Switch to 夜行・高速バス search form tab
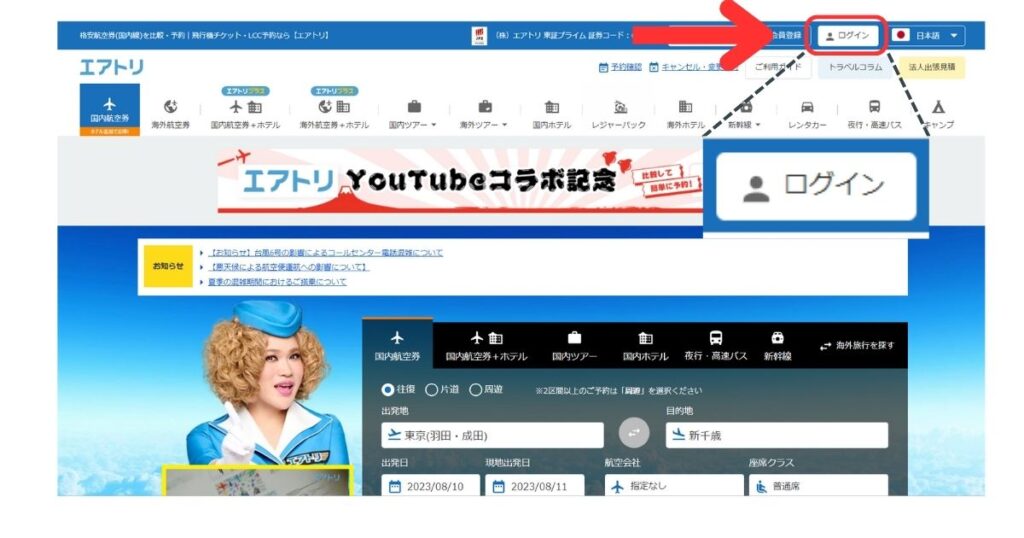The width and height of the screenshot is (1024, 538). pos(716,346)
